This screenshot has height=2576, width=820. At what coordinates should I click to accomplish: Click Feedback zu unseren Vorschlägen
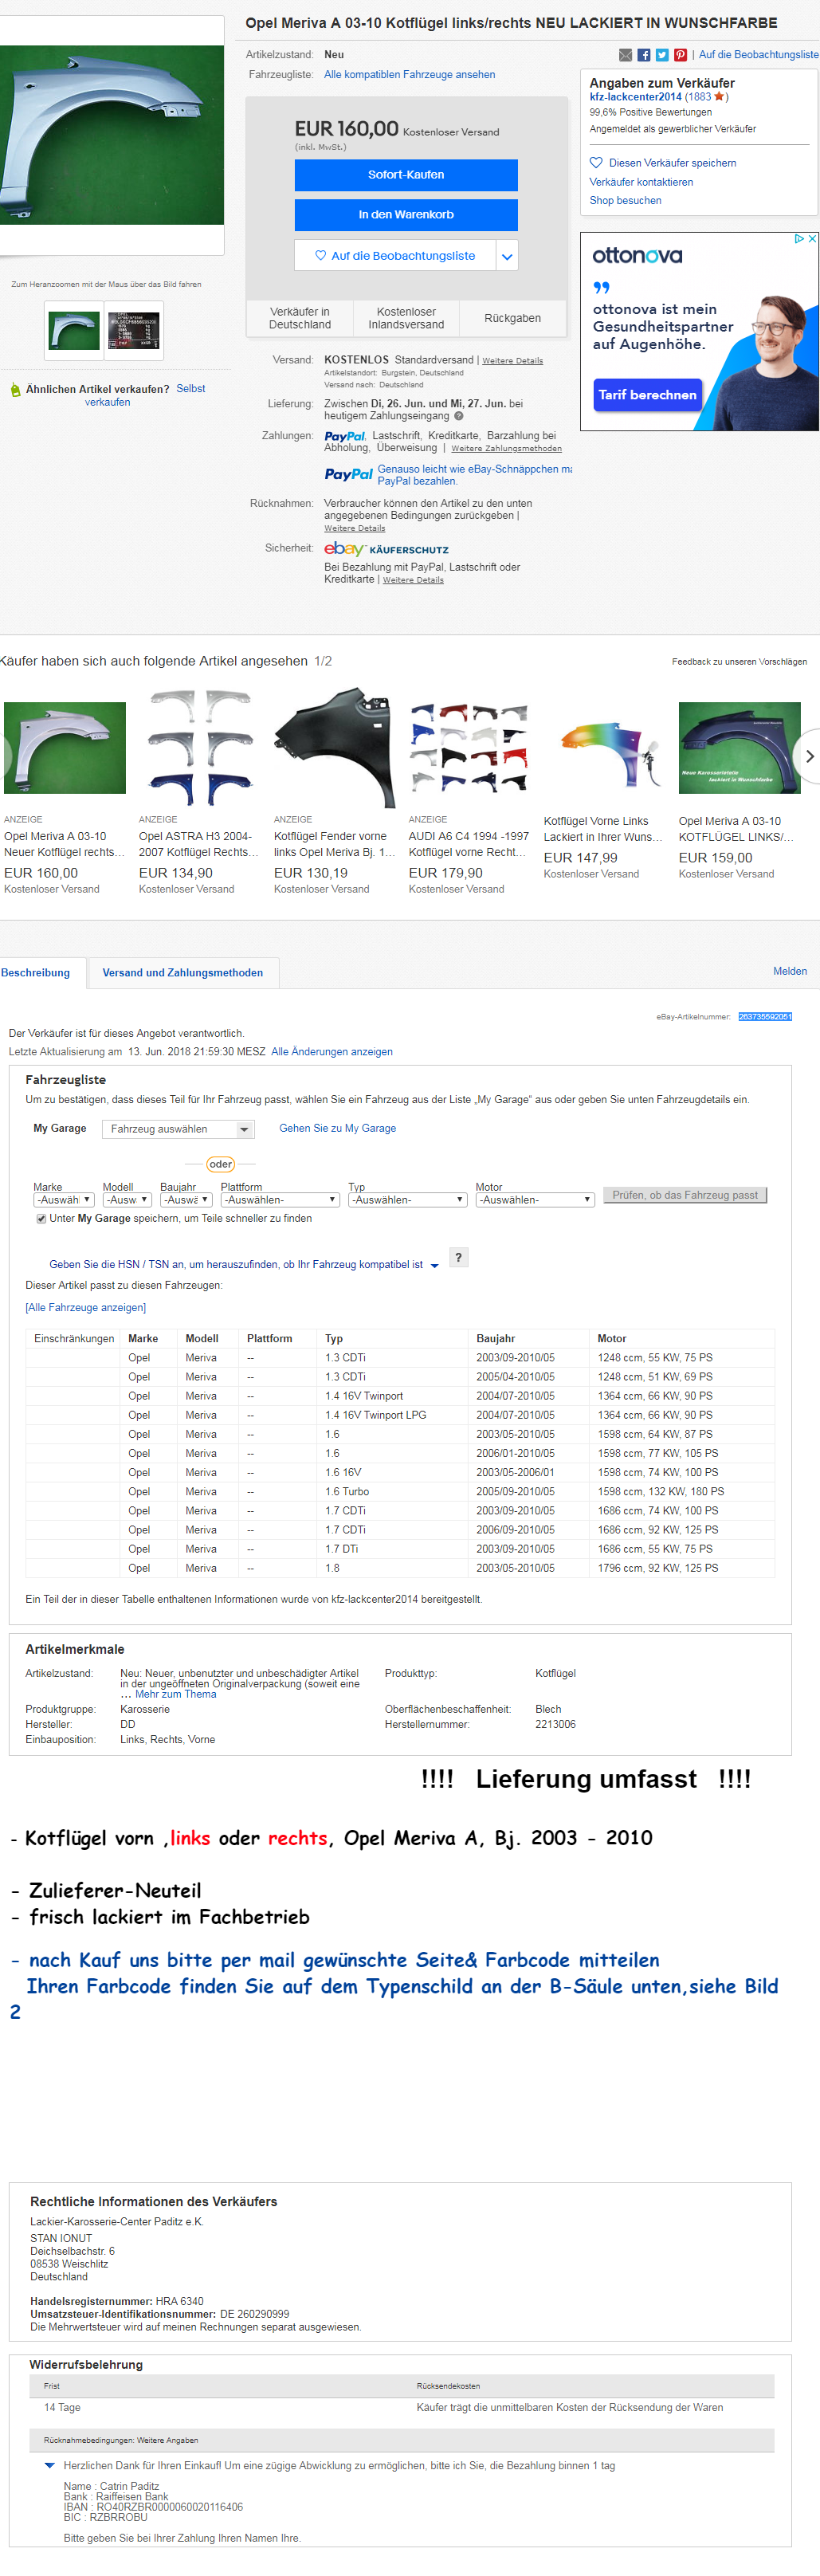pyautogui.click(x=739, y=662)
